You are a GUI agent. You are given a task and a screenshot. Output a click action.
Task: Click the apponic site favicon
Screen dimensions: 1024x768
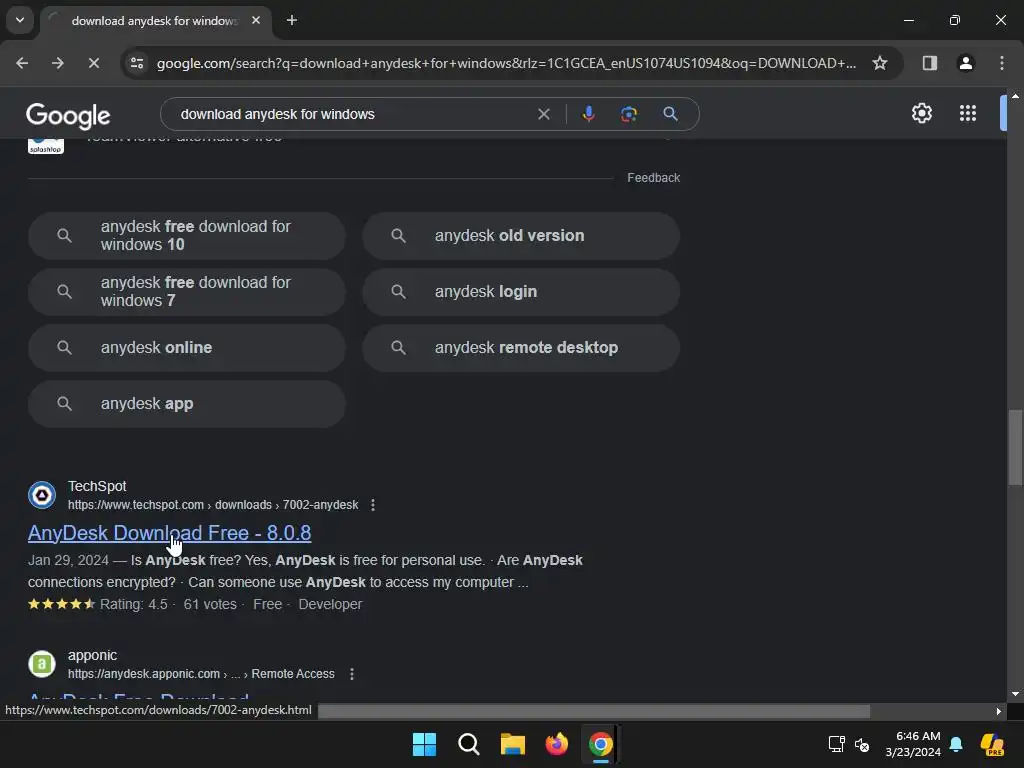(42, 664)
